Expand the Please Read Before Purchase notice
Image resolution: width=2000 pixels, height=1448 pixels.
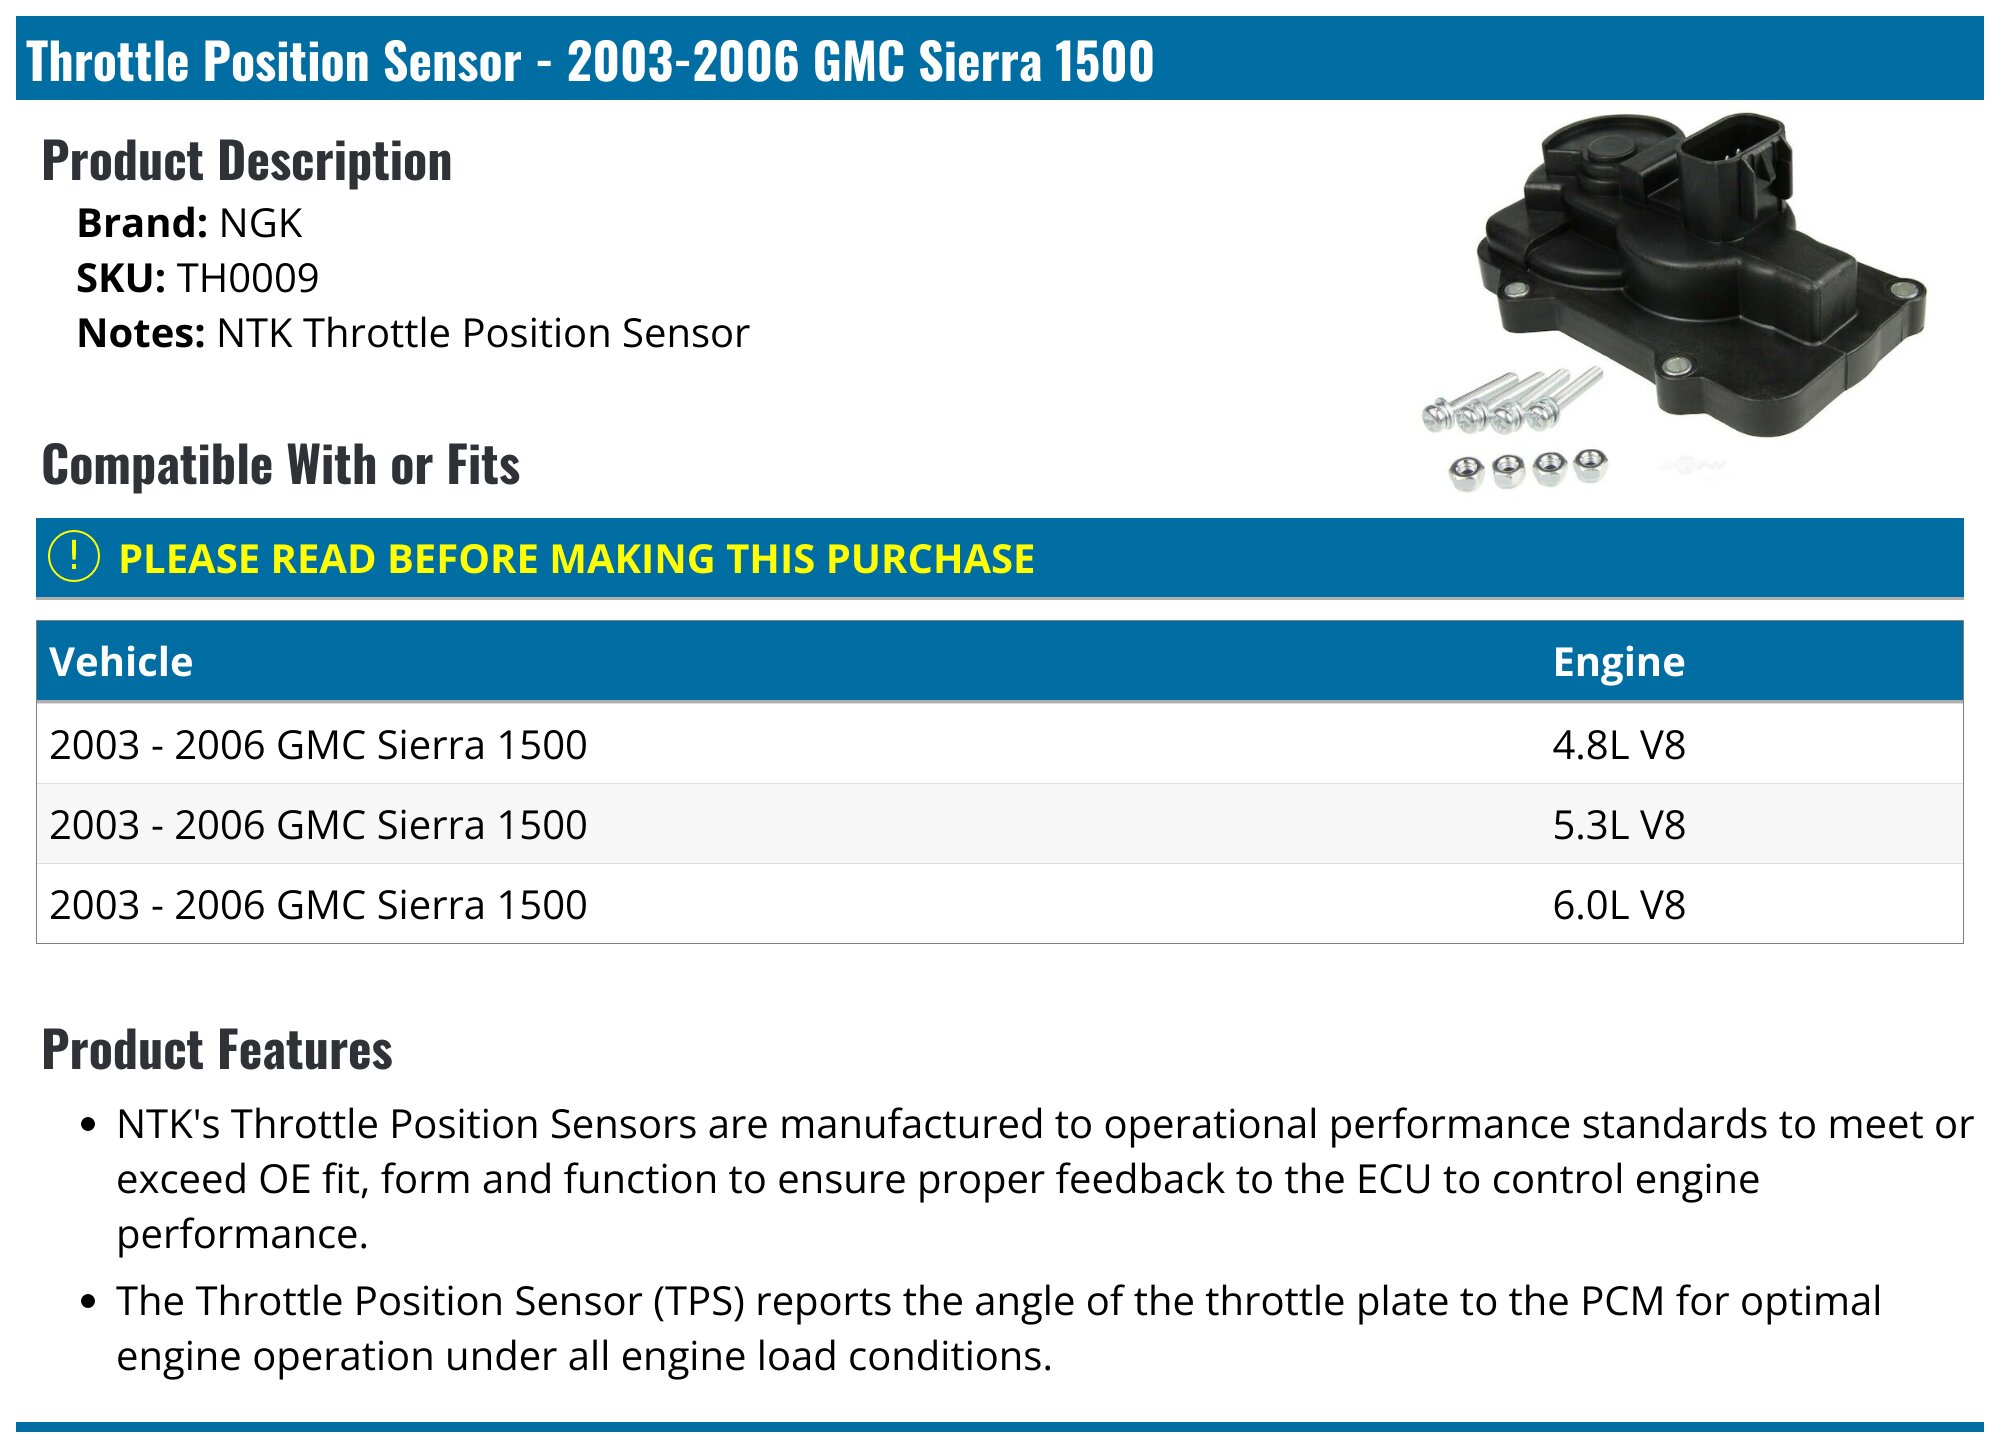pos(576,559)
